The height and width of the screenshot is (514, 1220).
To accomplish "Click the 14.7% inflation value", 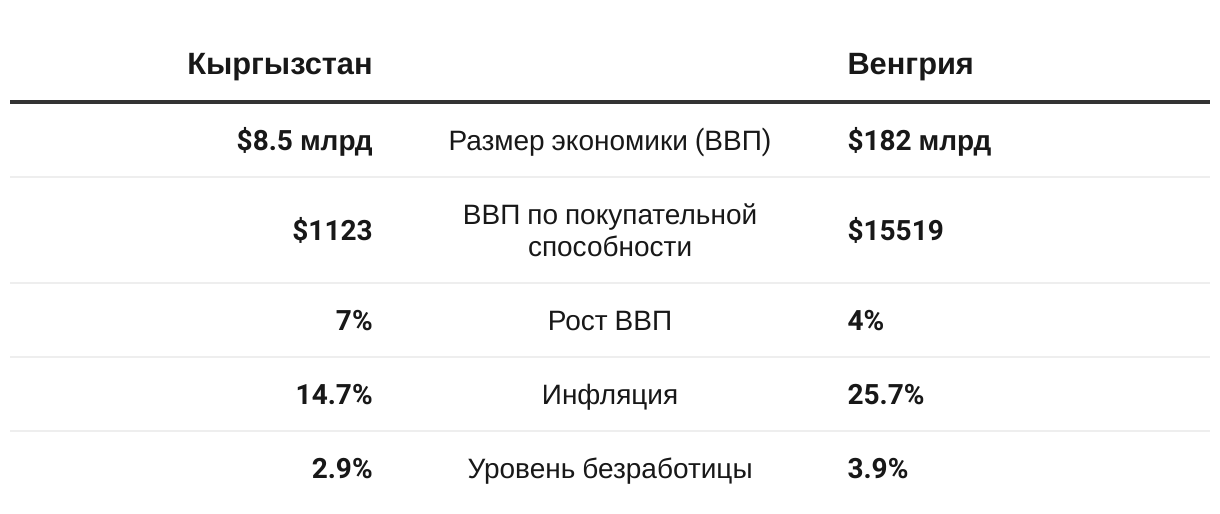I will point(334,395).
